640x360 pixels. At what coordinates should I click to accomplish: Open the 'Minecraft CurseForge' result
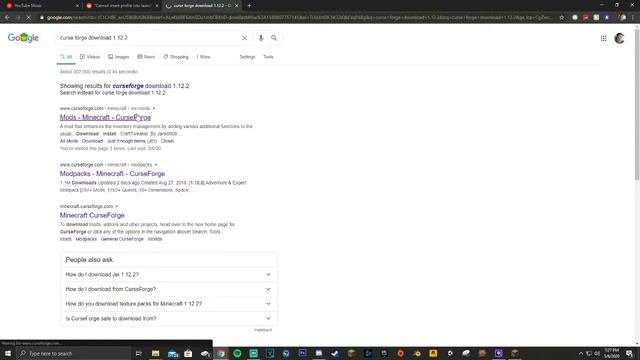[x=92, y=216]
